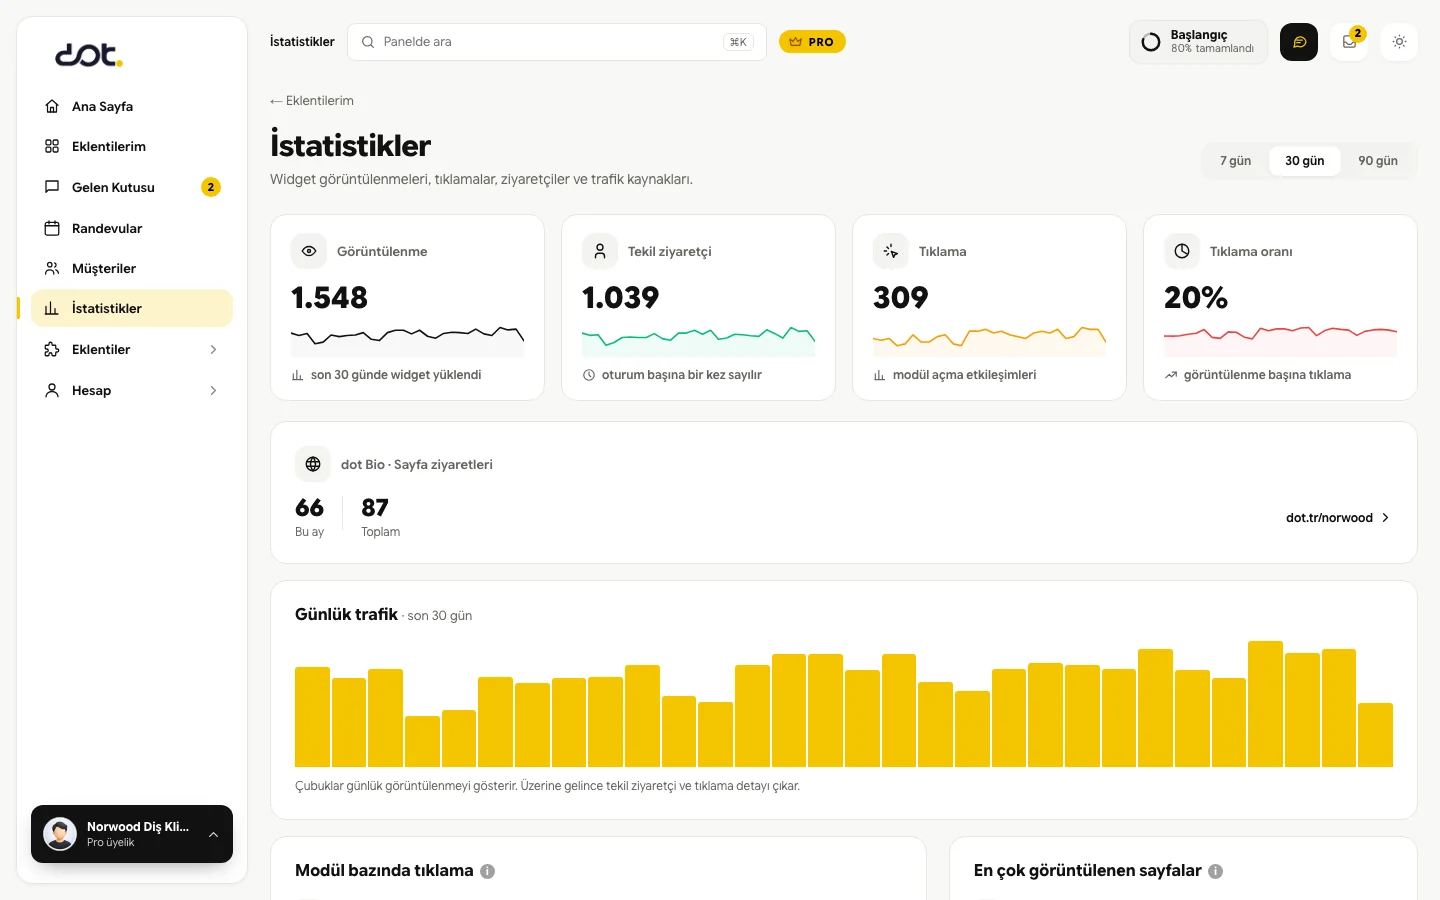Click the globe icon in dot Bio card

(313, 464)
